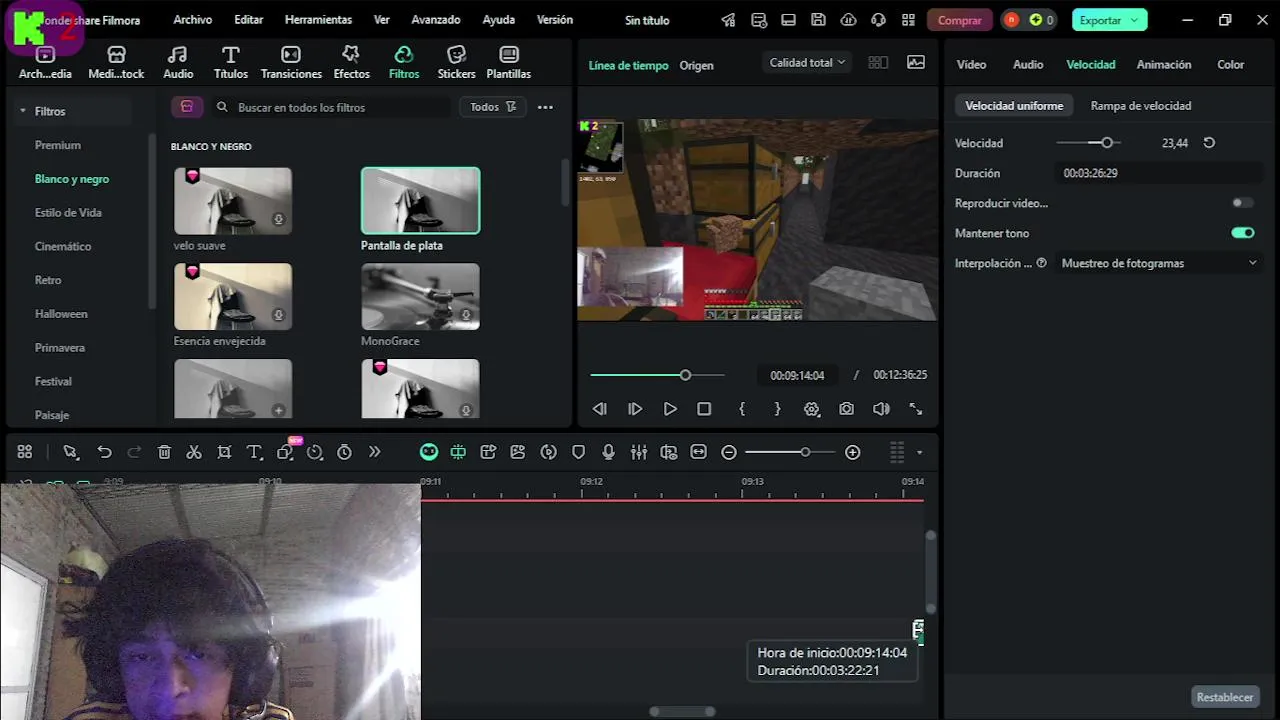Image resolution: width=1280 pixels, height=720 pixels.
Task: Open the Archivo menu
Action: pos(192,20)
